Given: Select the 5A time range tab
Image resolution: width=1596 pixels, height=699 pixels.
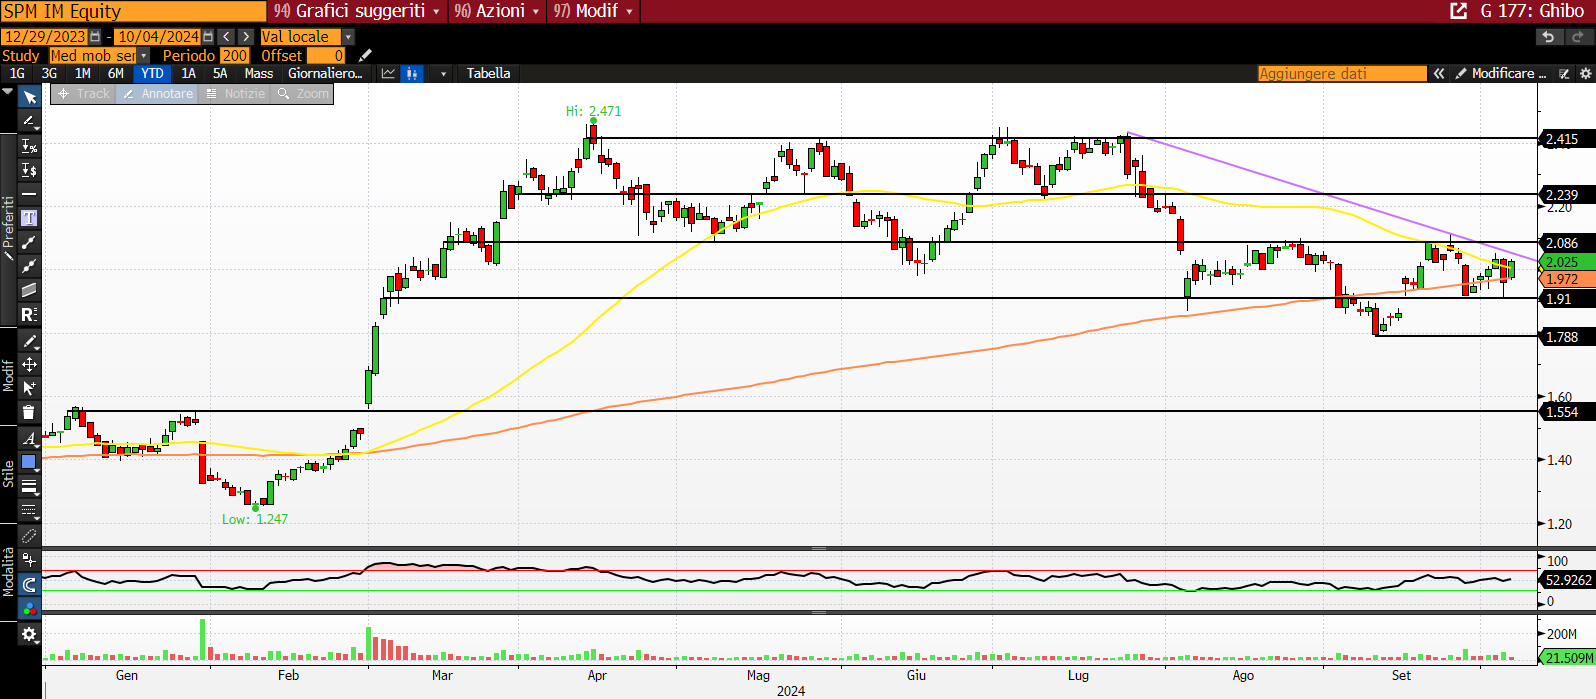Looking at the screenshot, I should point(220,74).
